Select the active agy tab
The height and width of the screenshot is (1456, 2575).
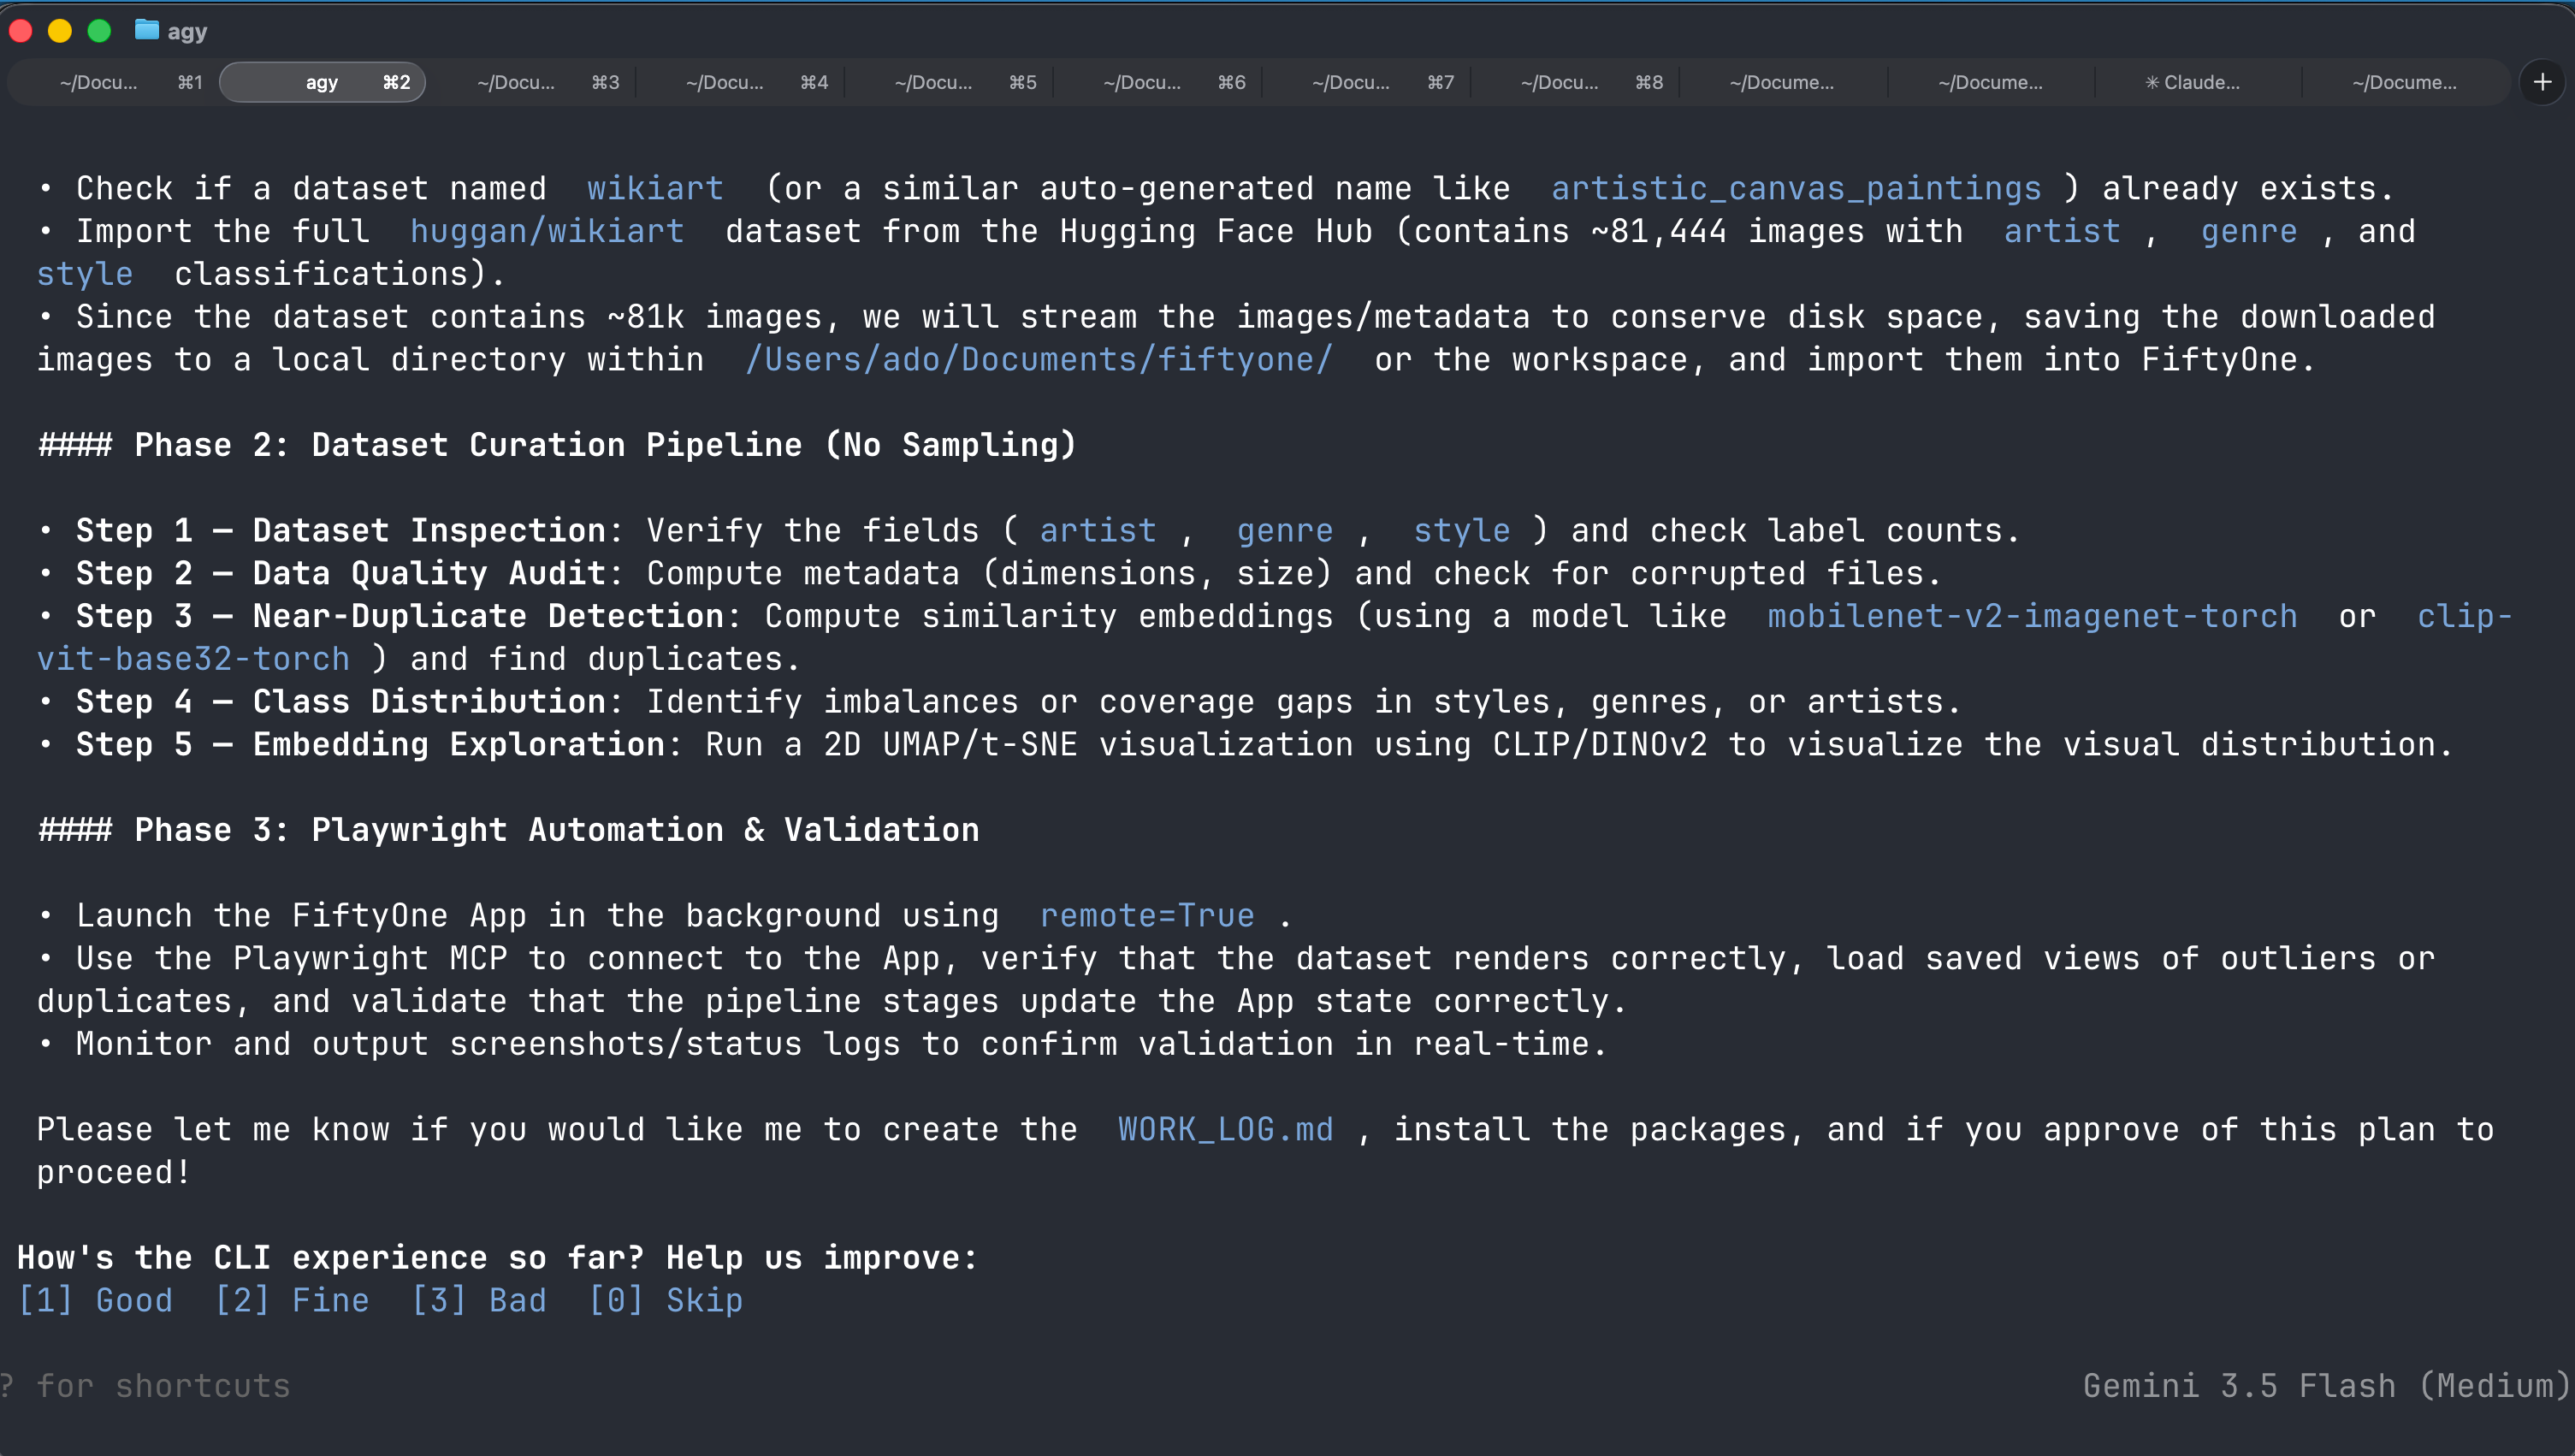tap(322, 82)
